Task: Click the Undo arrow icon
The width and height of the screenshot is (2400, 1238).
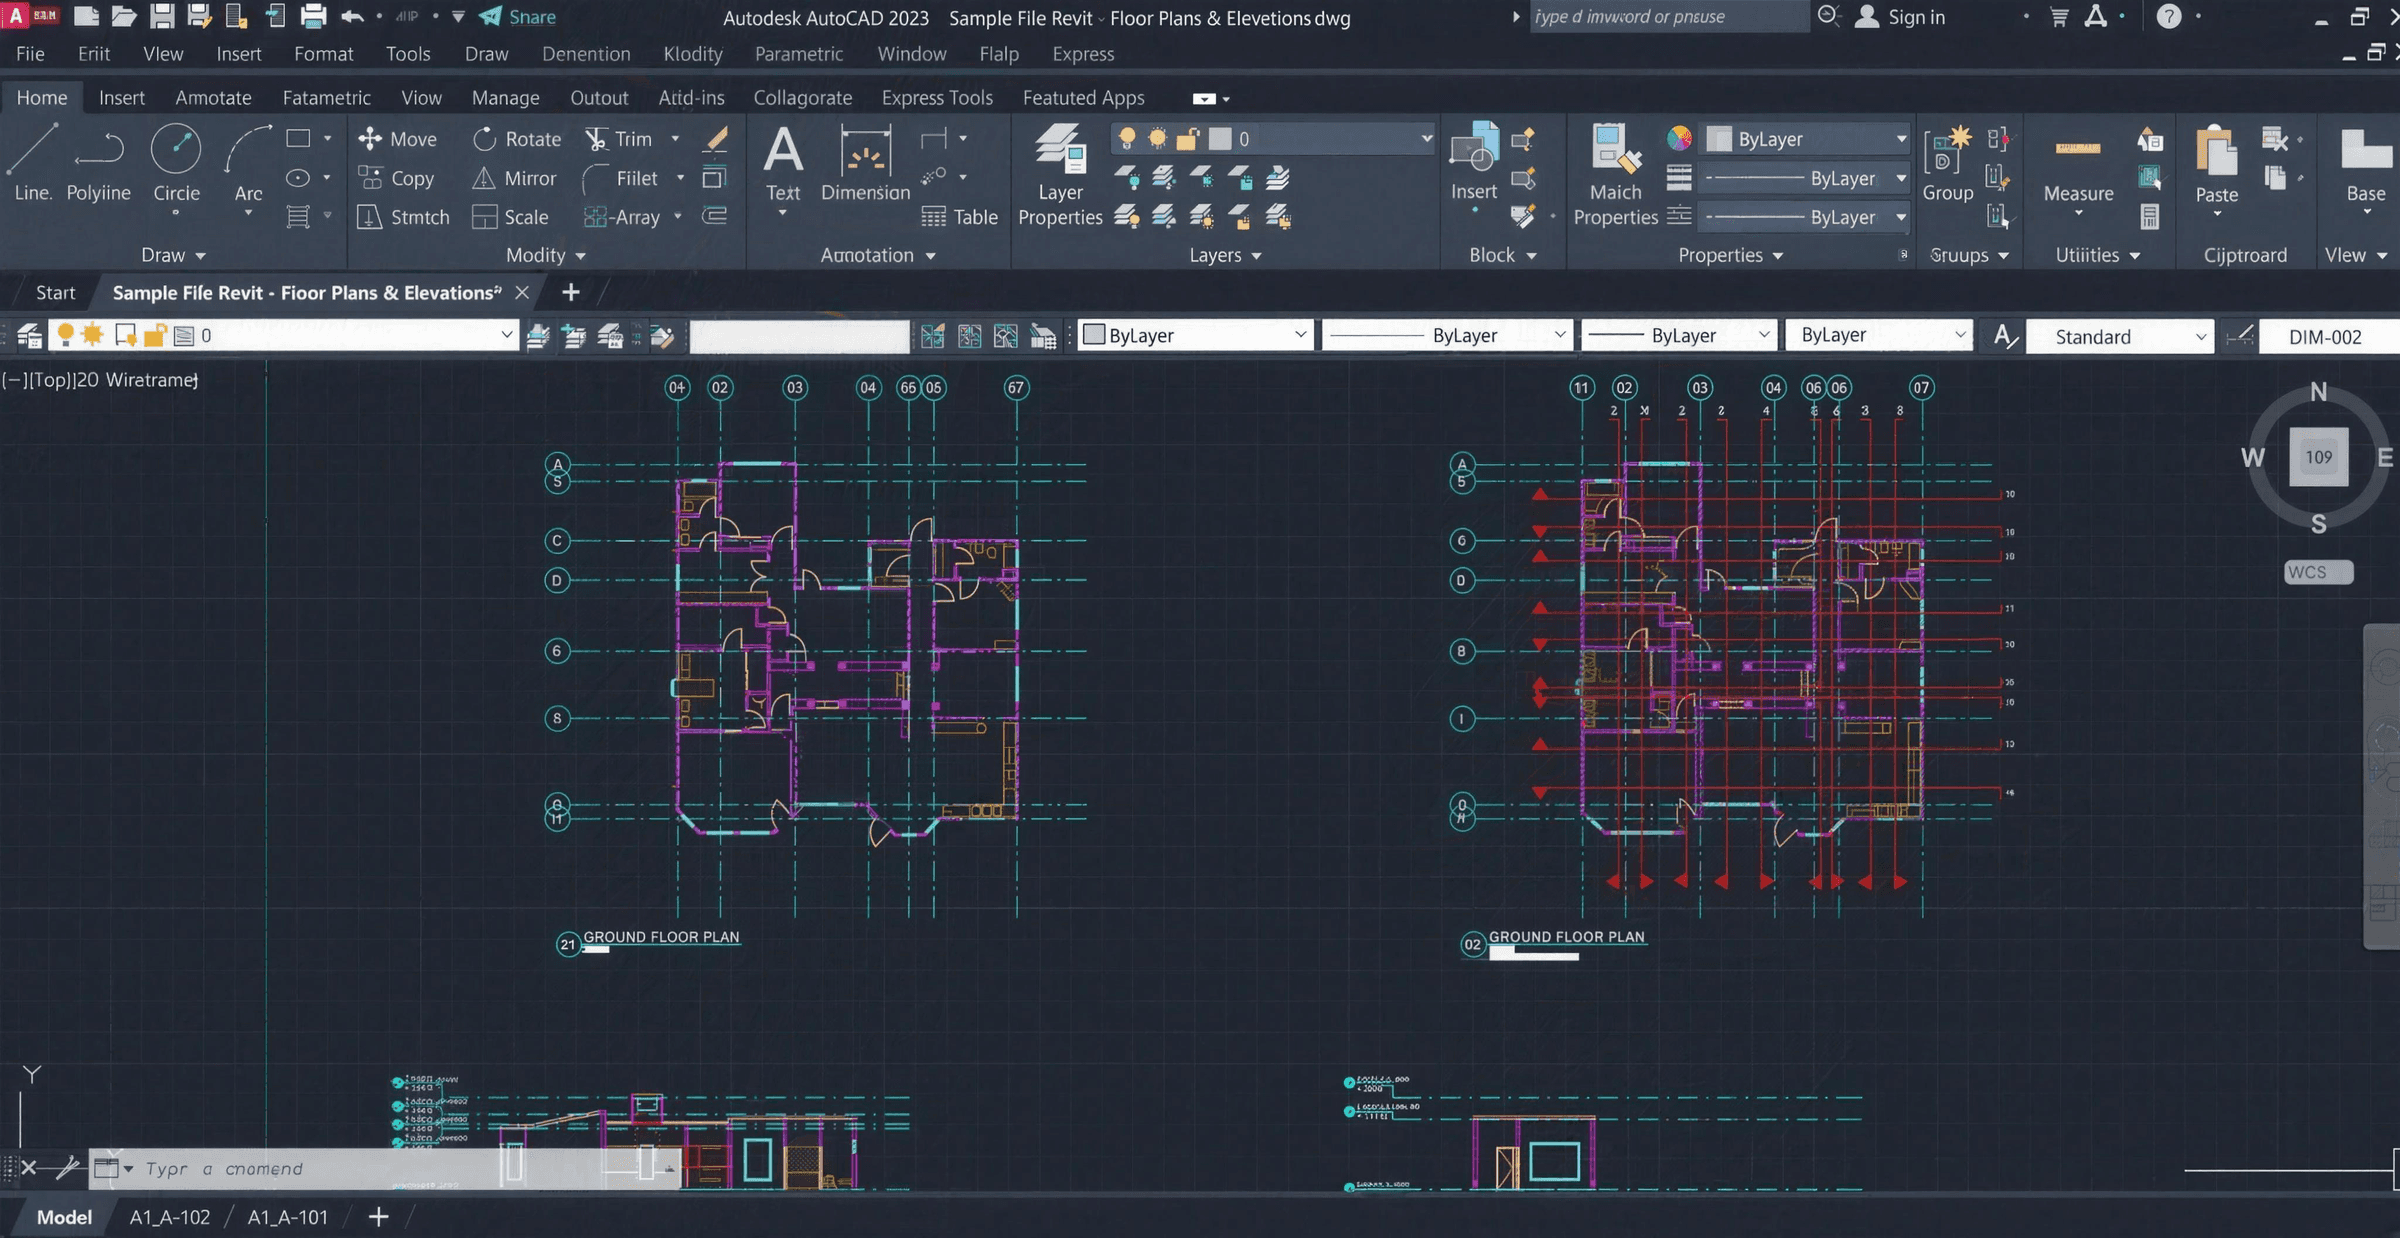Action: pos(352,16)
